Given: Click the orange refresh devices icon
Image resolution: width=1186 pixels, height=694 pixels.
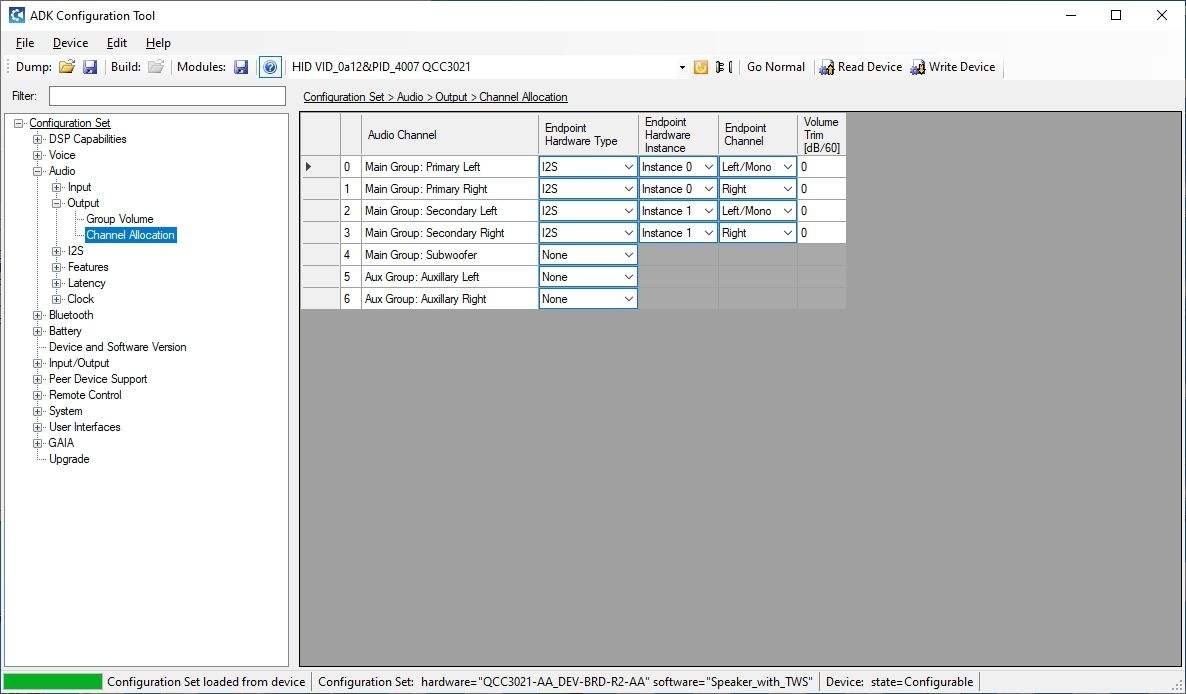Looking at the screenshot, I should pyautogui.click(x=701, y=67).
